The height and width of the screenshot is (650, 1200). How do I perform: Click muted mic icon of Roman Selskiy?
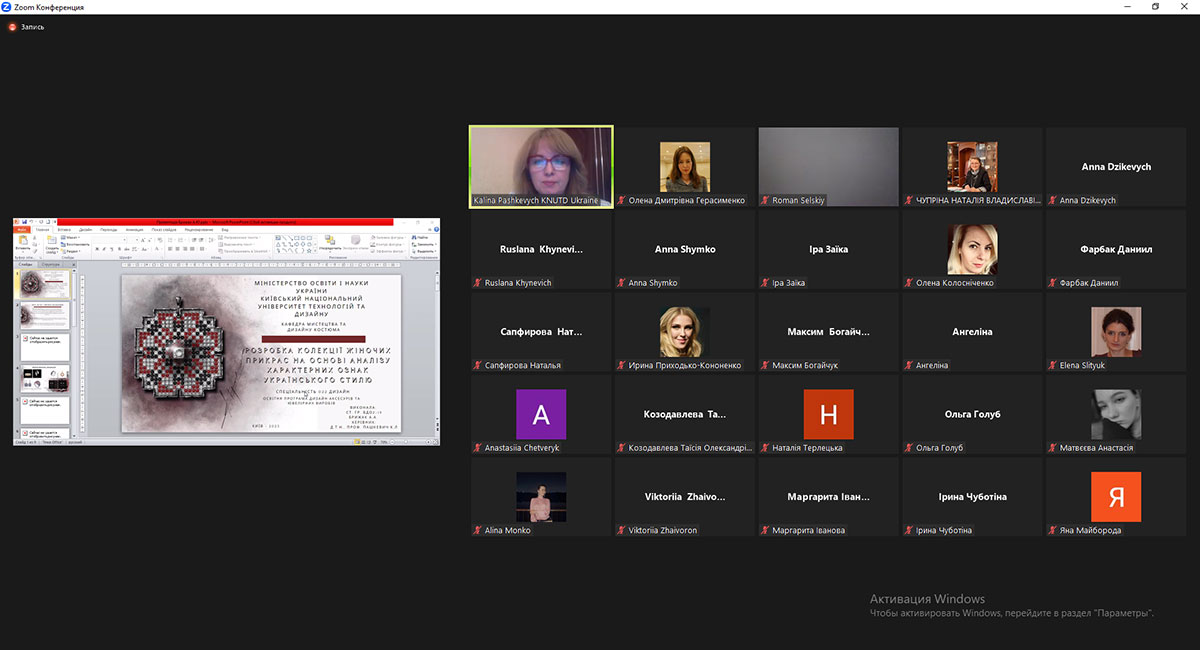[x=765, y=200]
